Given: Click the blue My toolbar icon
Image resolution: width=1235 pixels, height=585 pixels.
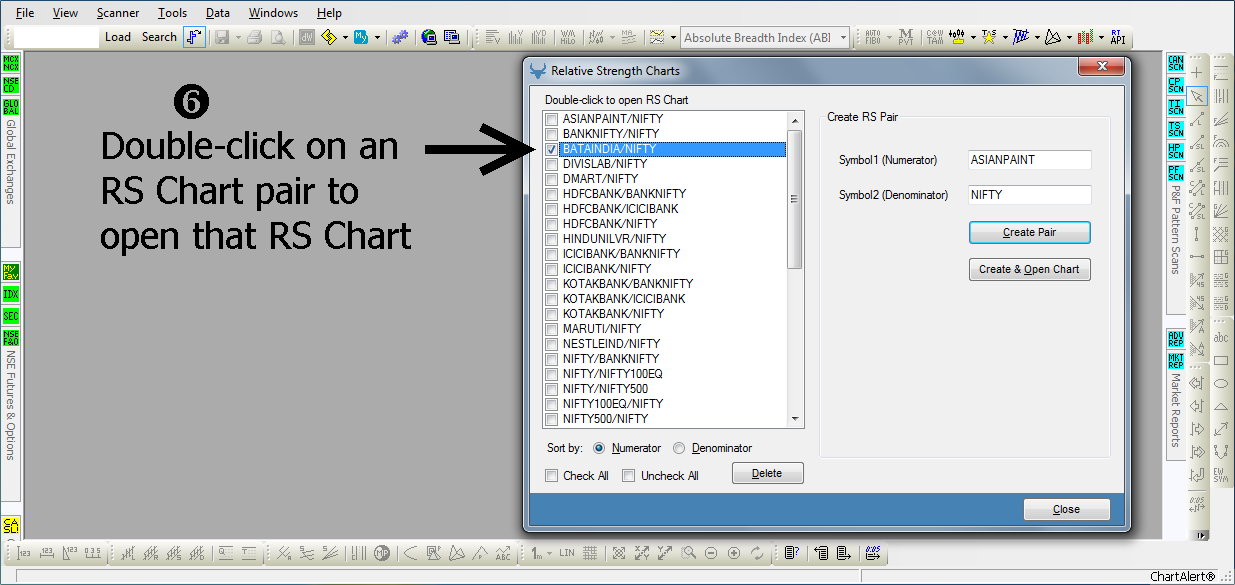Looking at the screenshot, I should [x=361, y=37].
